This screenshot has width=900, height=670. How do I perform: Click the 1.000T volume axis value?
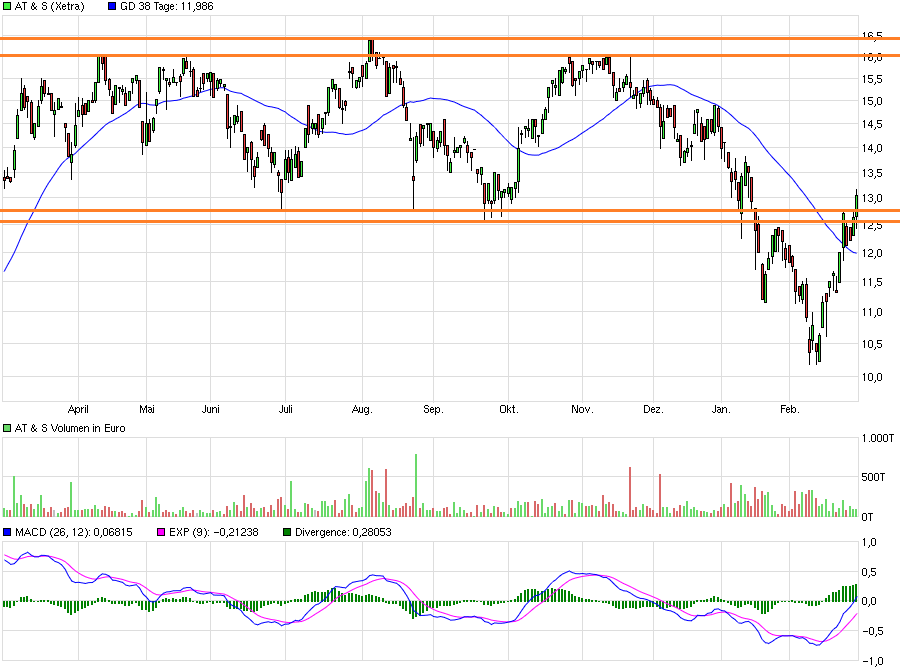point(878,439)
